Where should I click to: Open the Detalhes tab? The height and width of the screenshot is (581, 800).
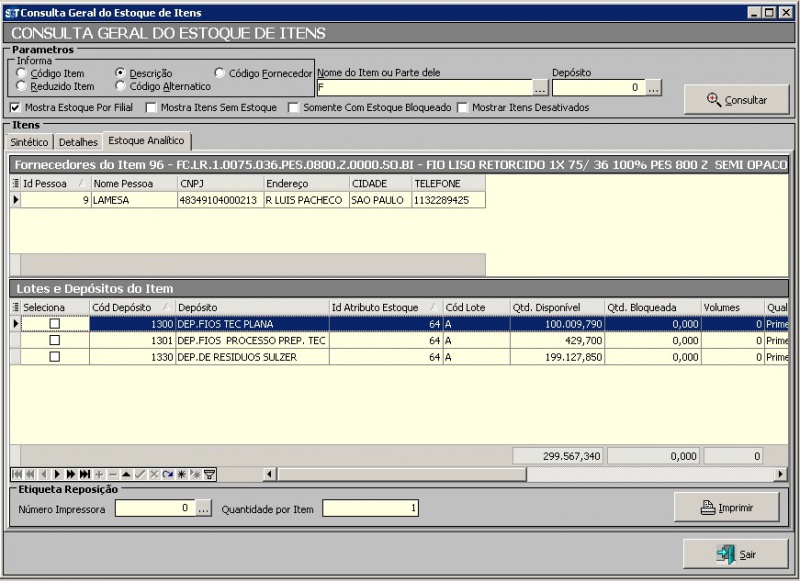[78, 142]
